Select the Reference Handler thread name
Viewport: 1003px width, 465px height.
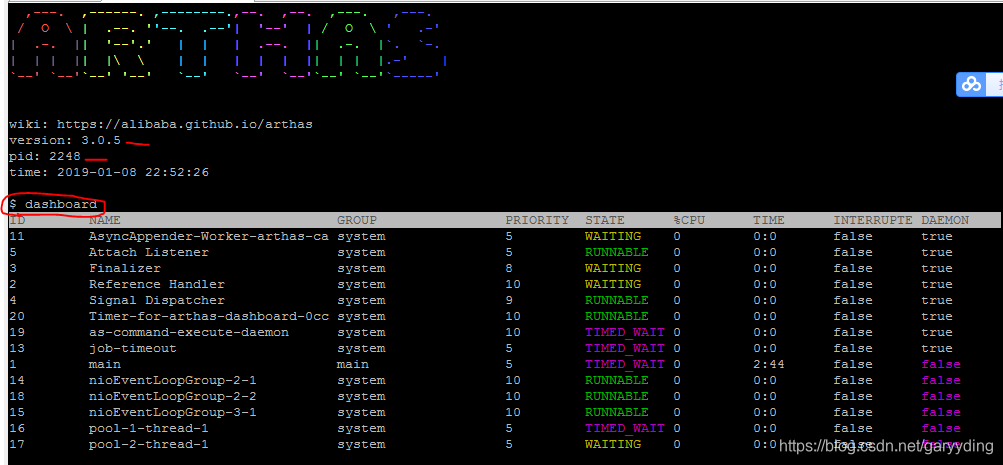(157, 285)
